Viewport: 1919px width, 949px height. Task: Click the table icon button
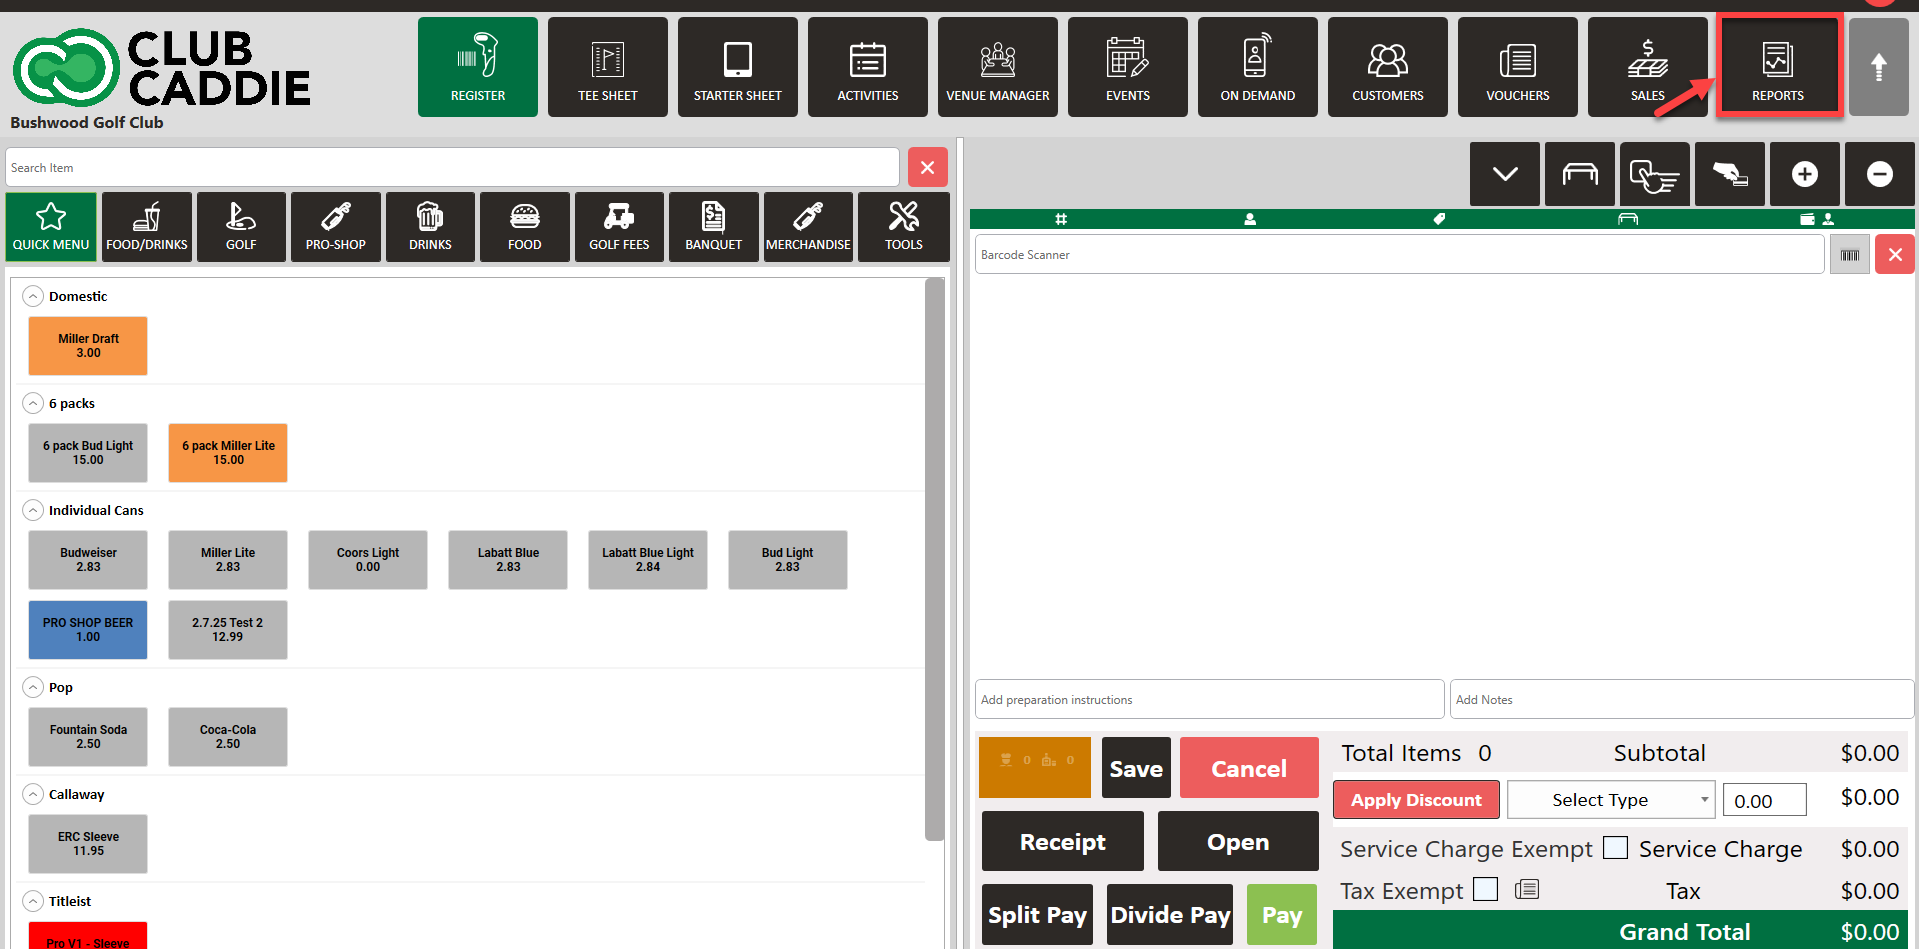click(x=1580, y=174)
